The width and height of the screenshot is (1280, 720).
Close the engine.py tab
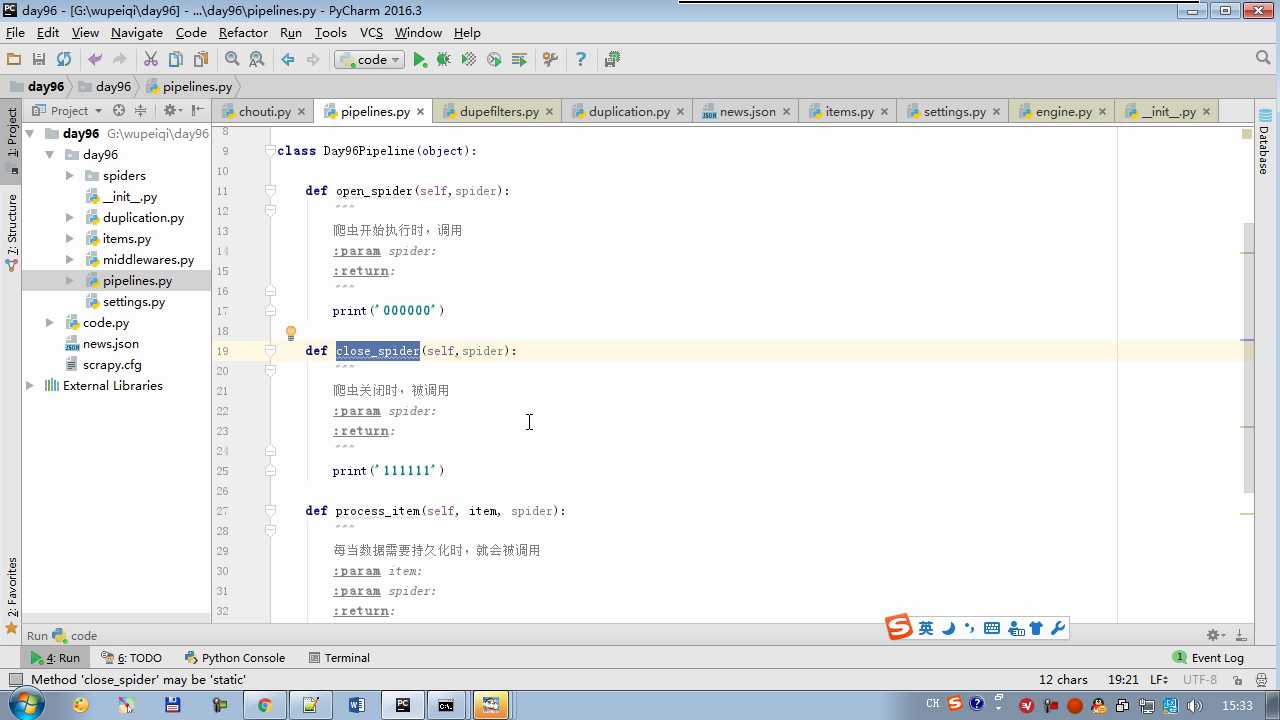click(1103, 112)
